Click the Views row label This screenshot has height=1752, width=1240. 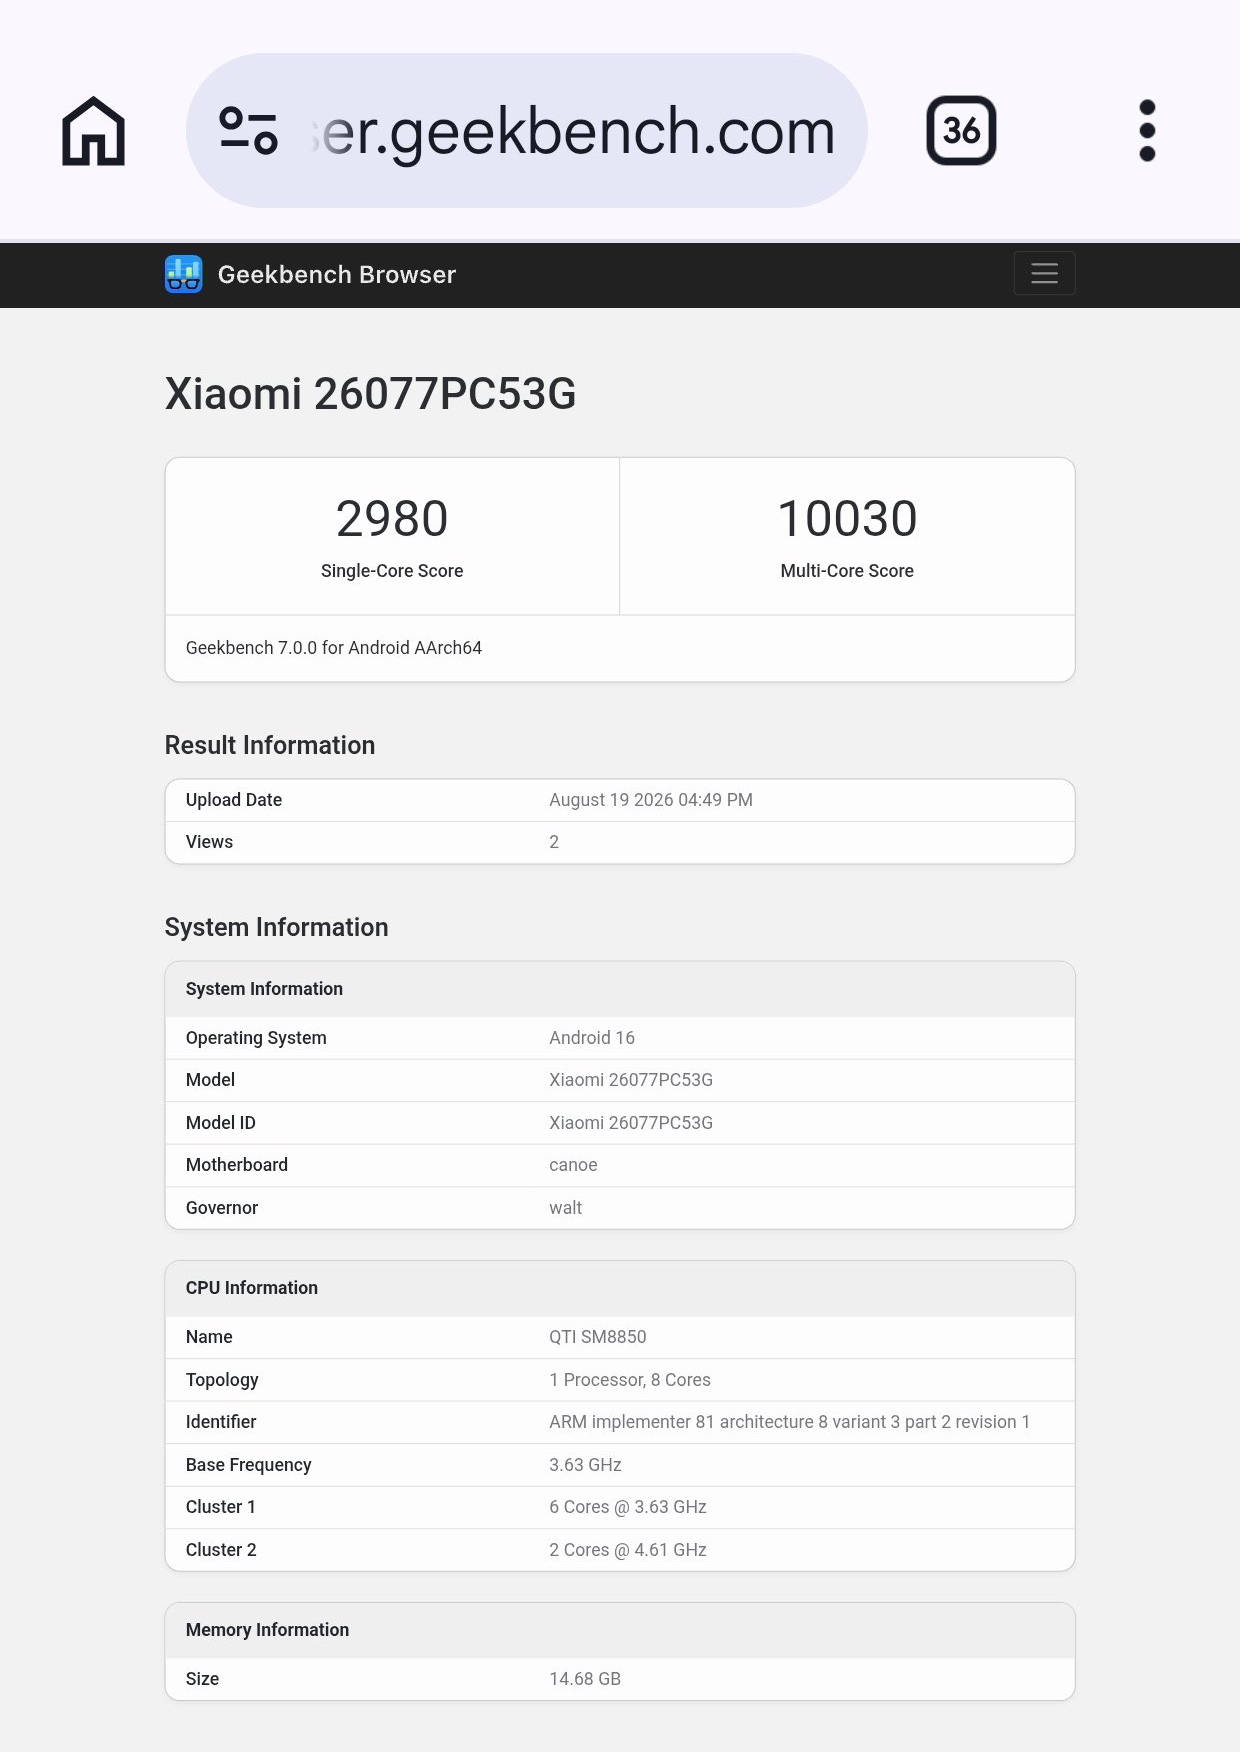209,842
